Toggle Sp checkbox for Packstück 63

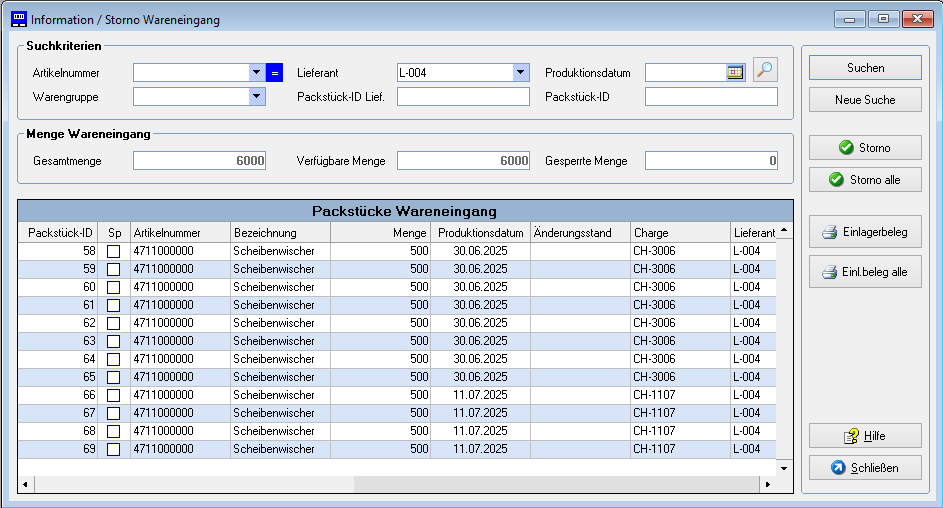tap(114, 341)
